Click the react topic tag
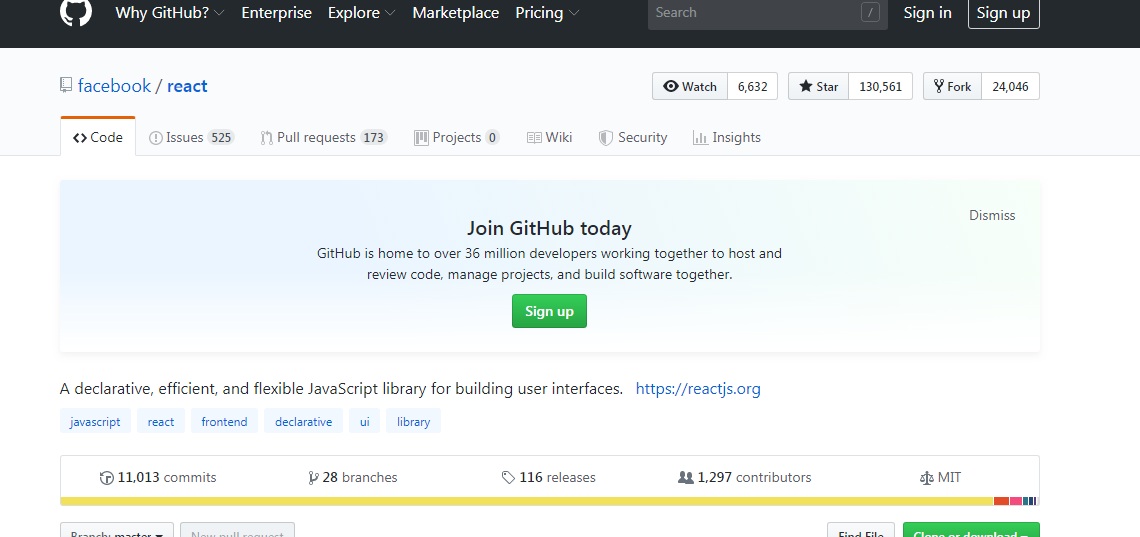 point(161,421)
